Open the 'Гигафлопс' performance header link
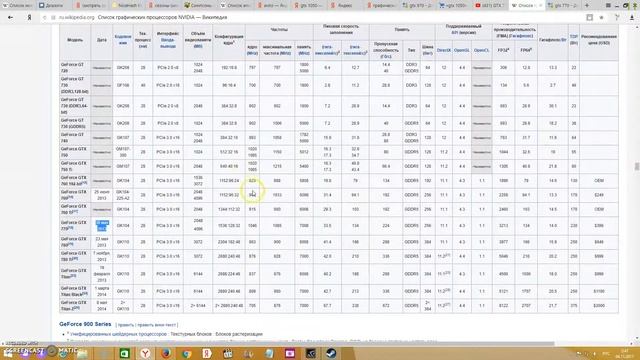Viewport: 640px width, 360px height. (520, 36)
